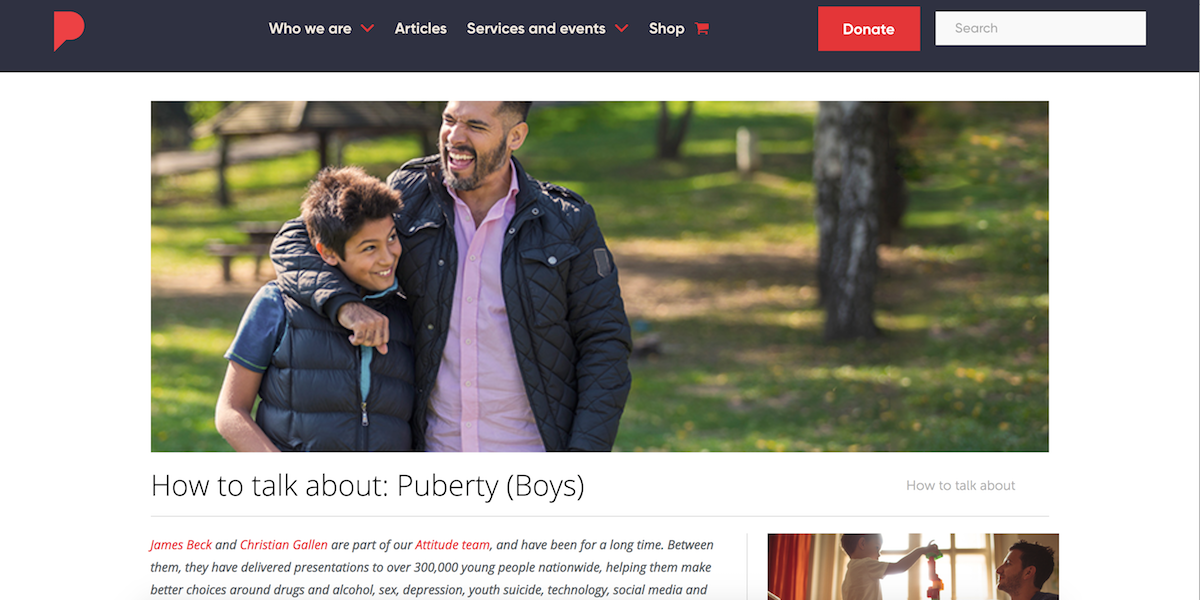Viewport: 1200px width, 600px height.
Task: Focus the Search input field
Action: click(1040, 28)
